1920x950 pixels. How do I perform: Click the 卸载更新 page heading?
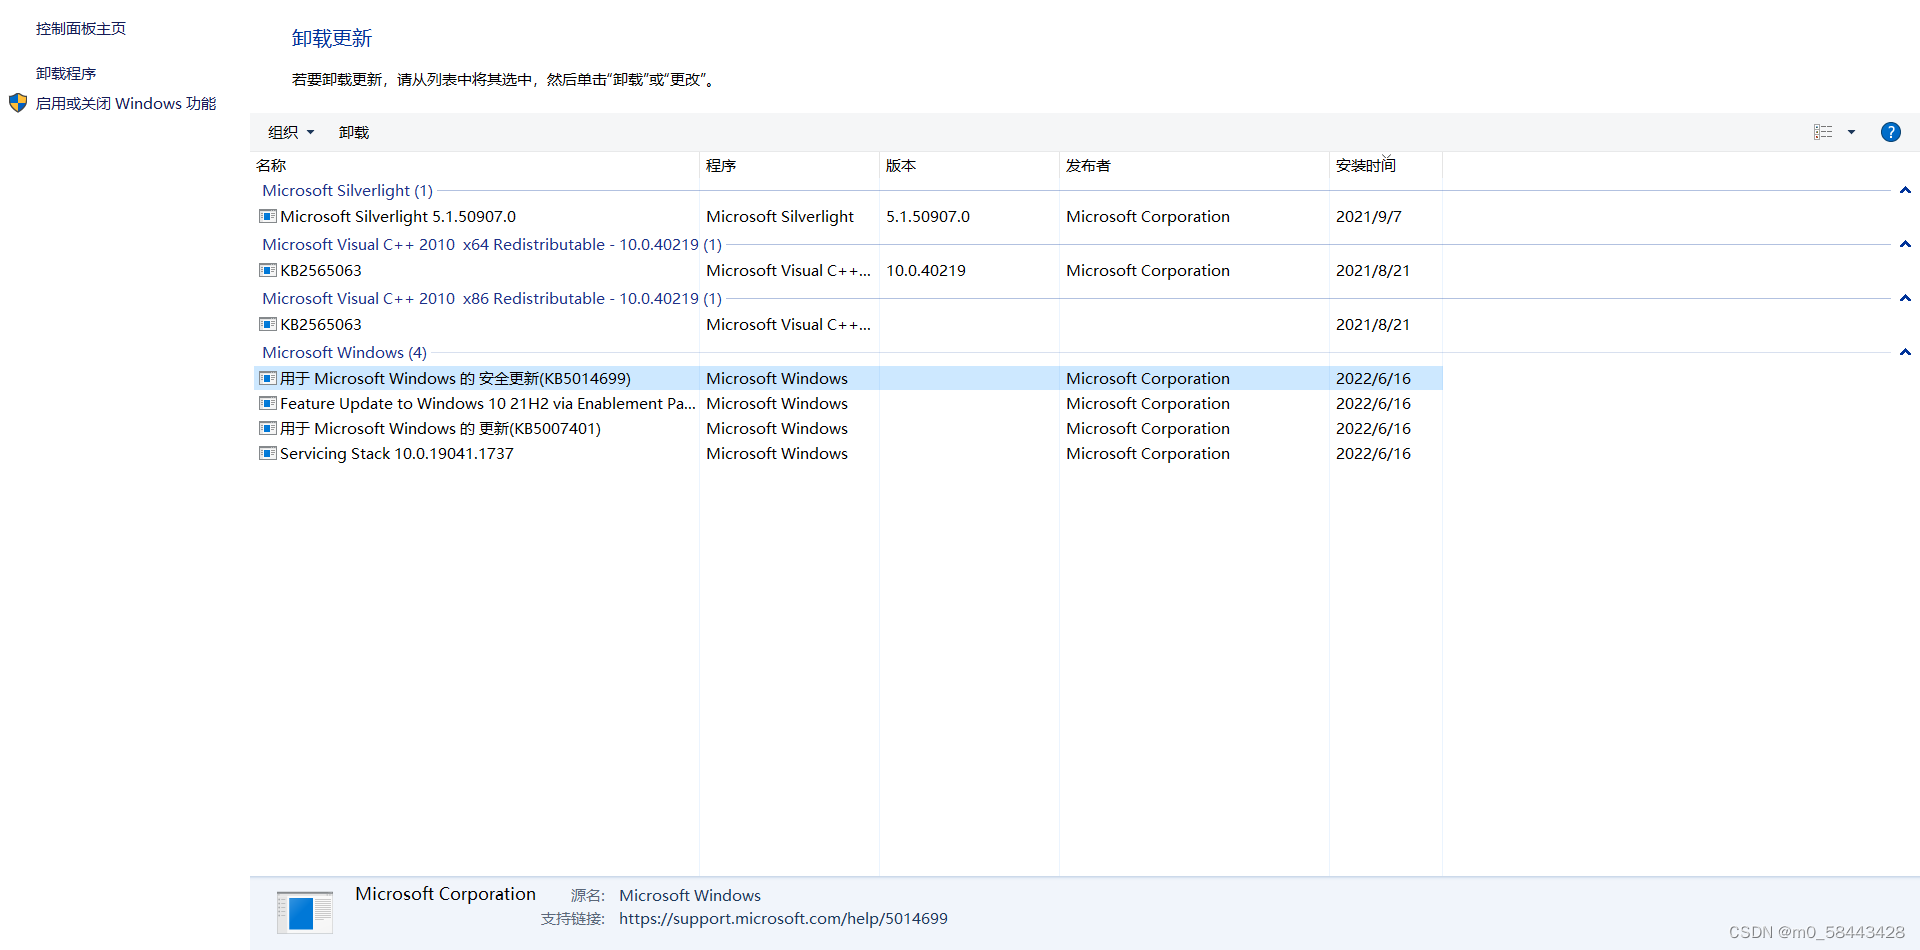click(x=332, y=38)
